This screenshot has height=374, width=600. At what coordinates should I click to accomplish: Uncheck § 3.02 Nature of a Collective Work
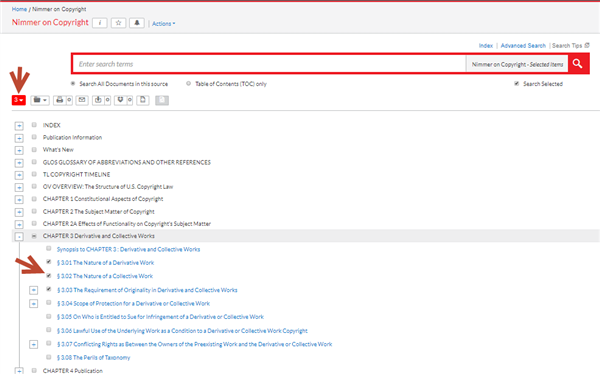coord(49,275)
